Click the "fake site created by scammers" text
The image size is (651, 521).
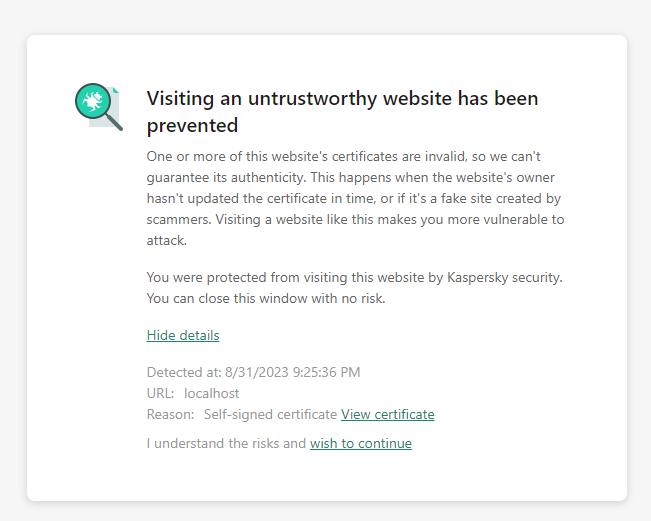click(x=480, y=198)
